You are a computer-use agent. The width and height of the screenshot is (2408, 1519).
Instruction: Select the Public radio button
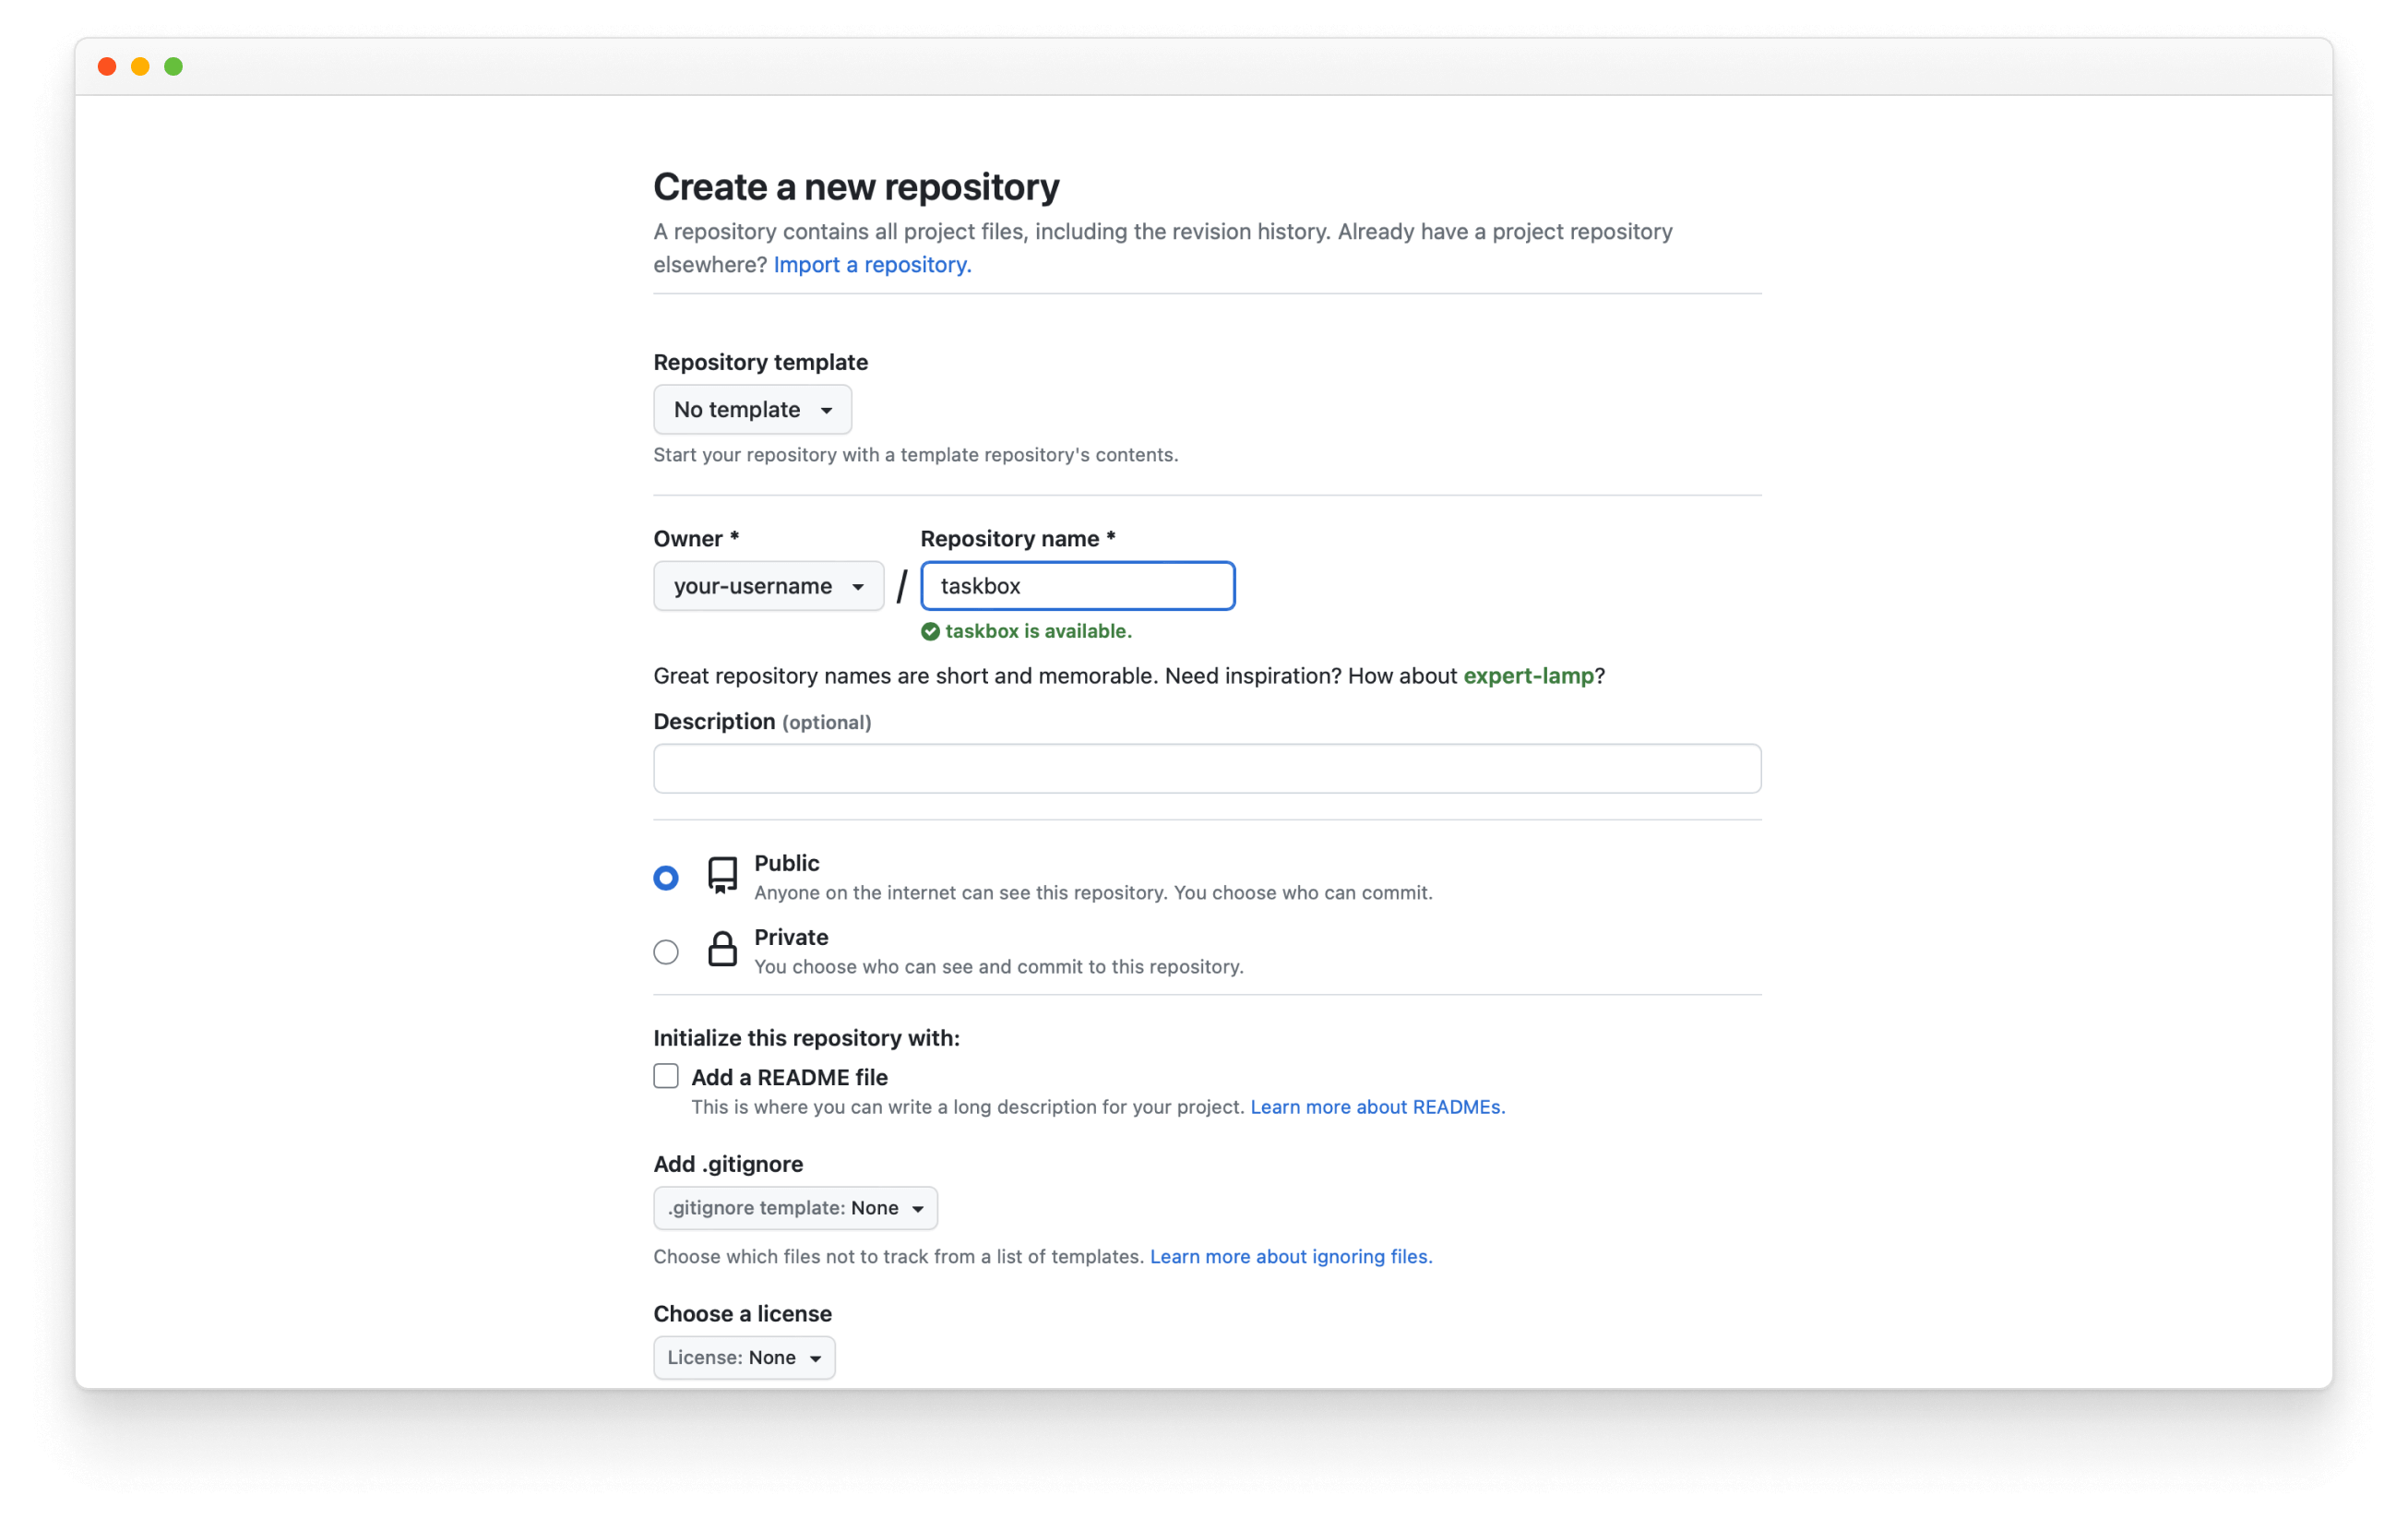click(664, 875)
